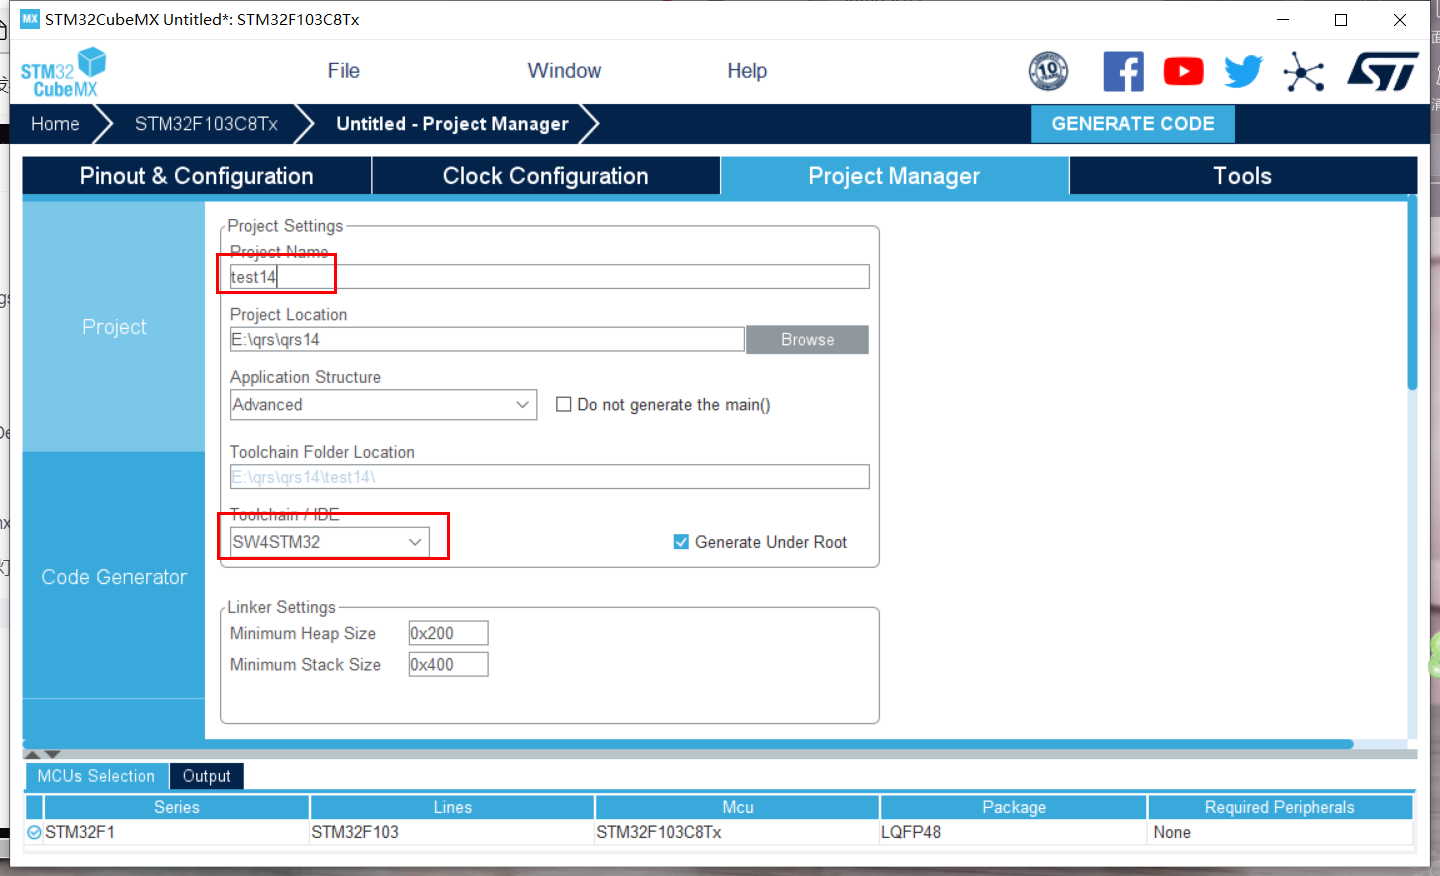Toggle Do not generate the main() checkbox
Viewport: 1440px width, 876px height.
tap(564, 405)
